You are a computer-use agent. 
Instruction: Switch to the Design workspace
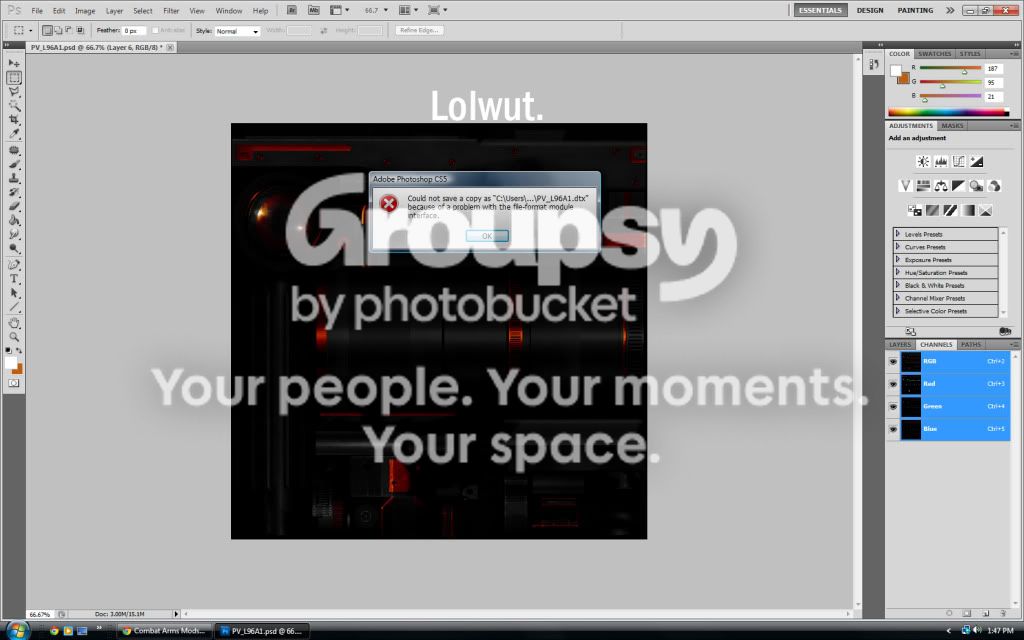(x=870, y=10)
